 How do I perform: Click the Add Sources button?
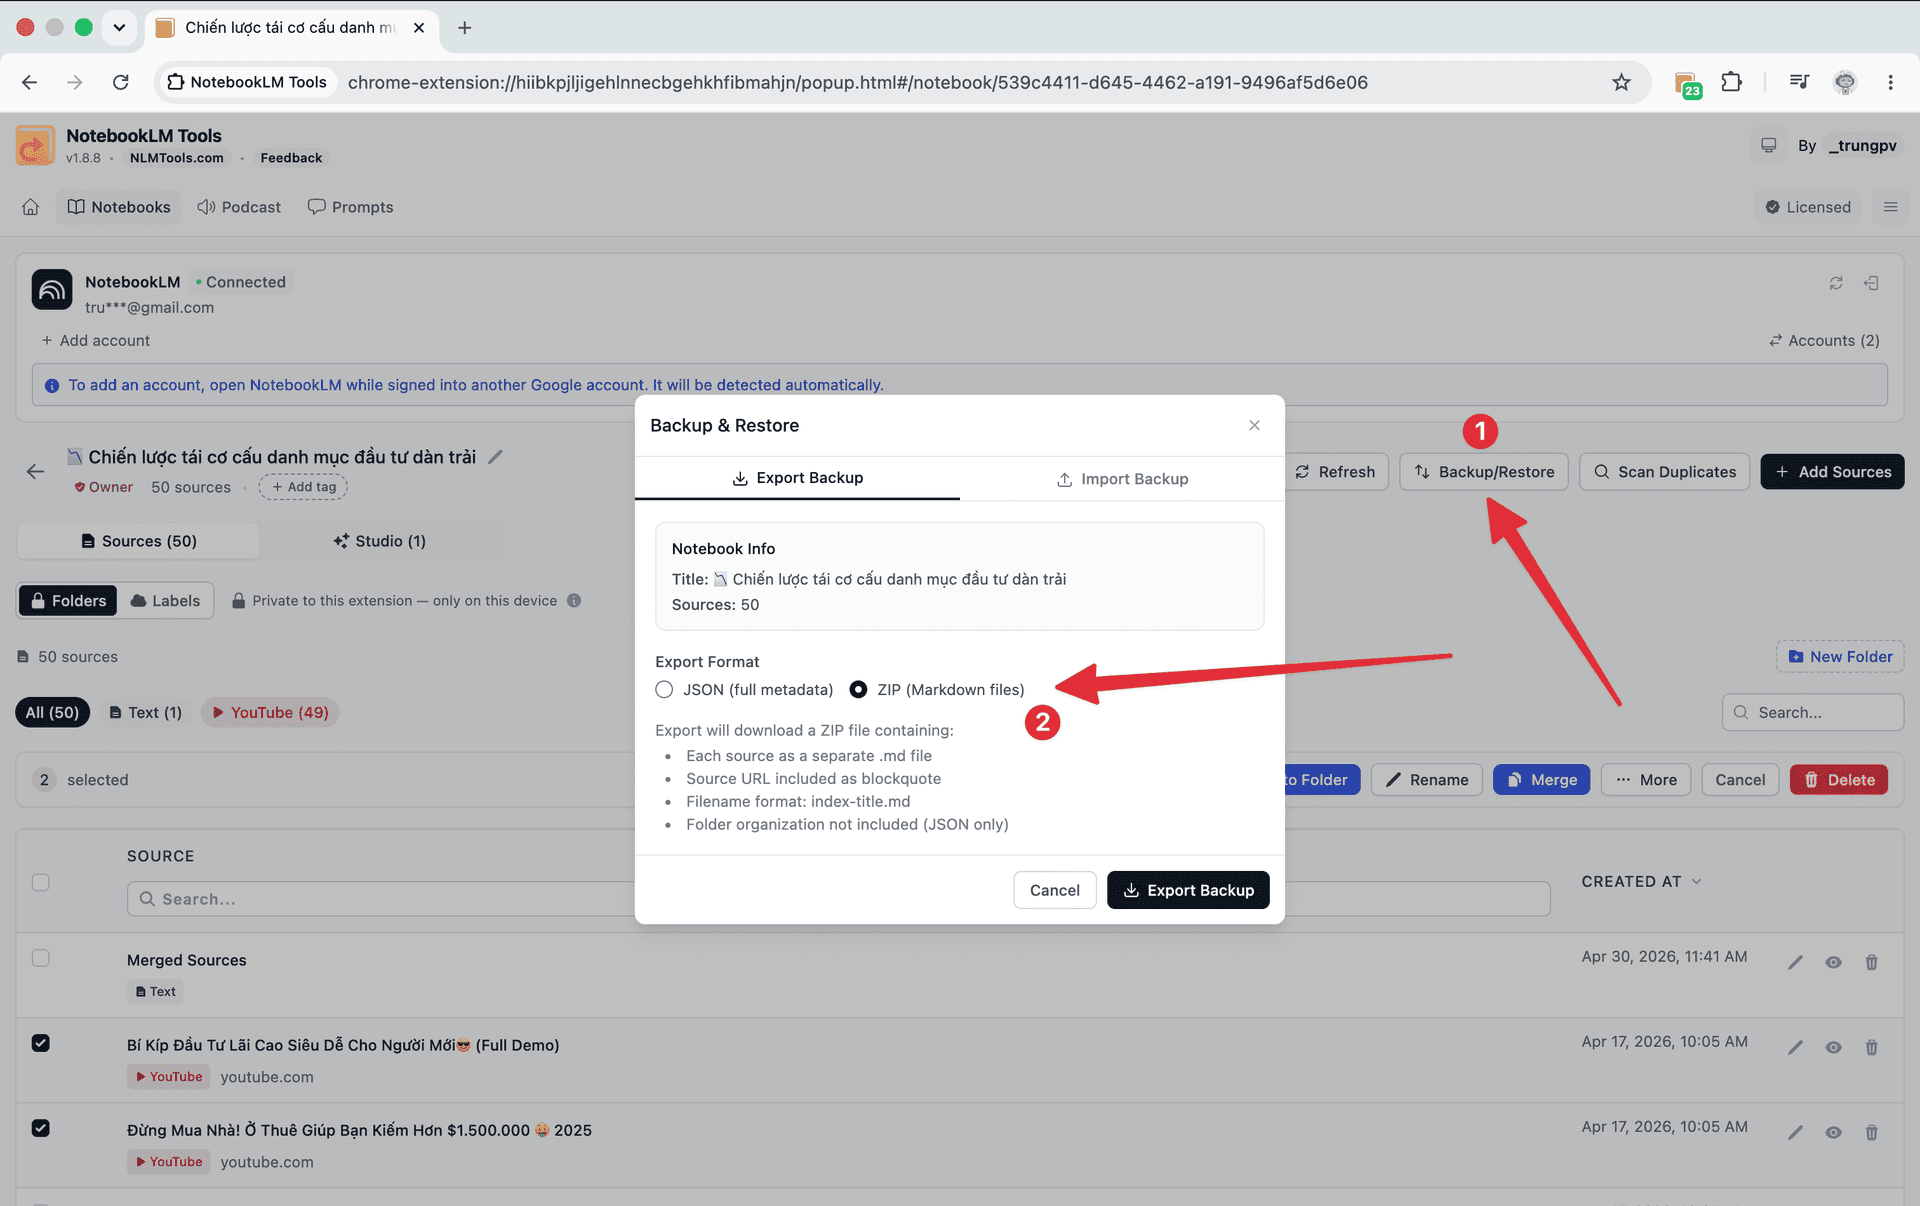[1832, 472]
